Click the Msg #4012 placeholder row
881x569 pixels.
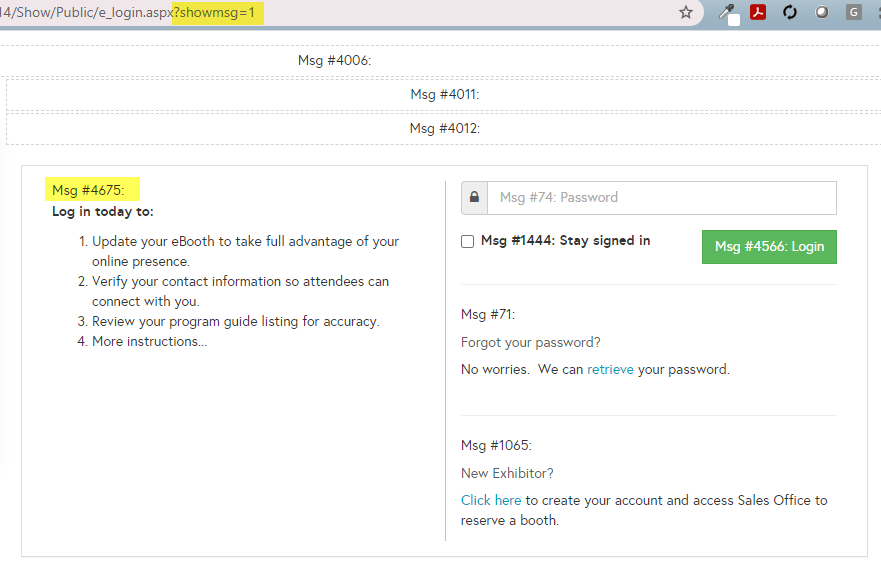(x=445, y=129)
